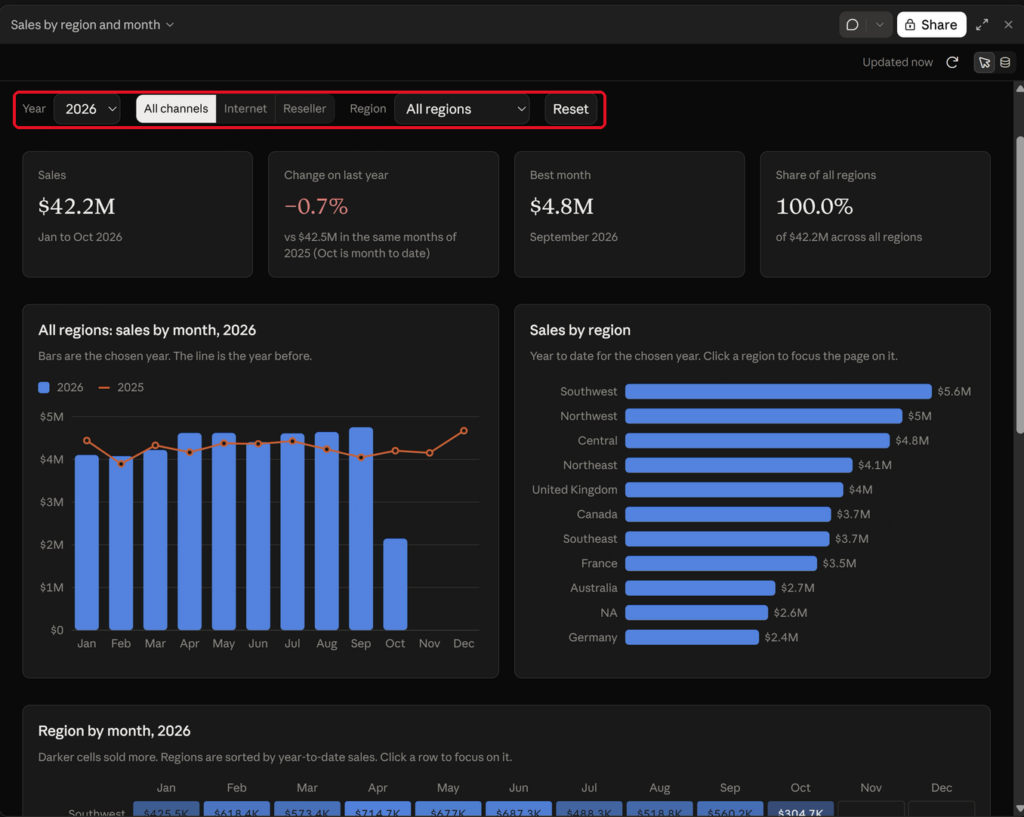Click the Aug column header in the heatmap
The height and width of the screenshot is (817, 1024).
click(660, 788)
